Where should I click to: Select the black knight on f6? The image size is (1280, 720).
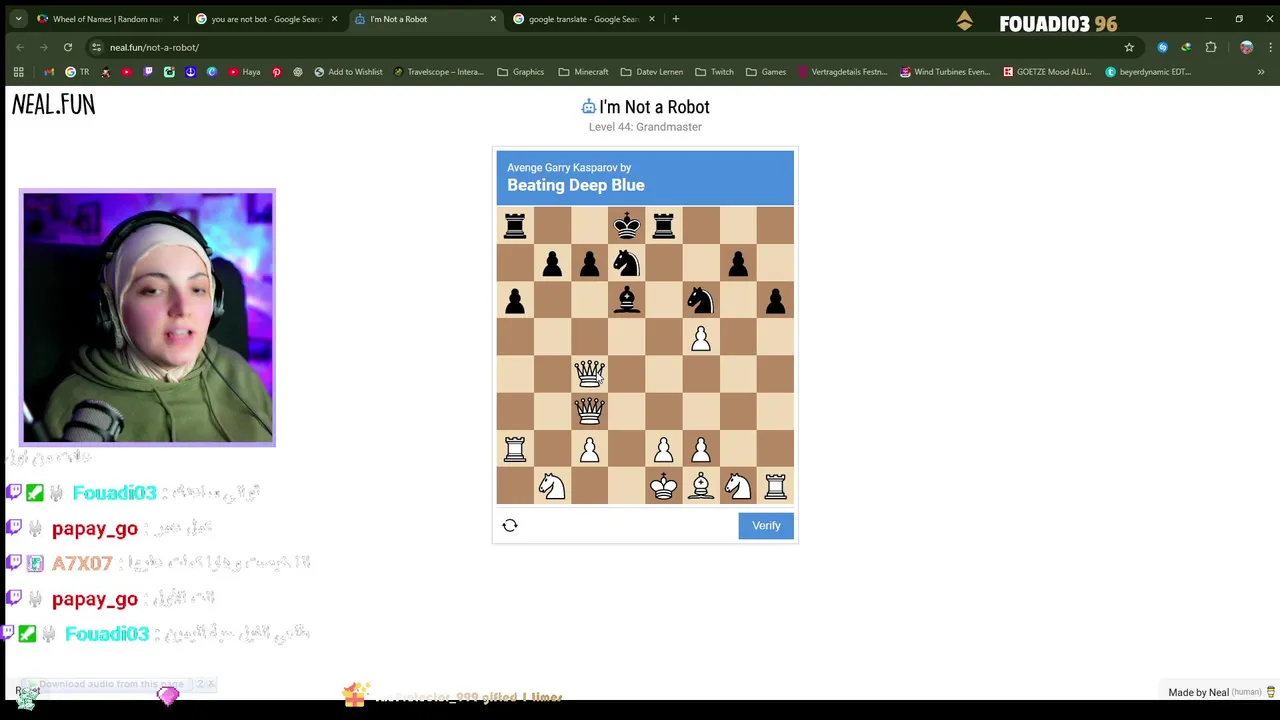701,300
